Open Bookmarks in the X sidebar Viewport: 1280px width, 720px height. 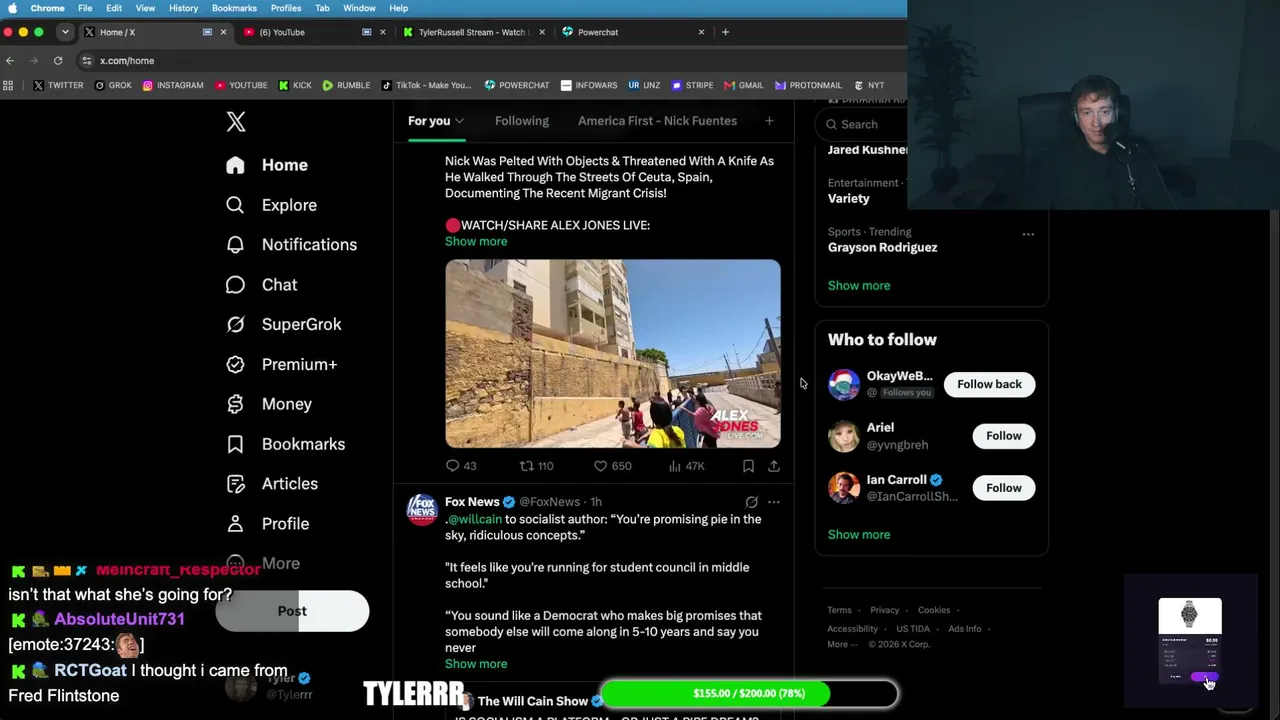click(x=285, y=444)
